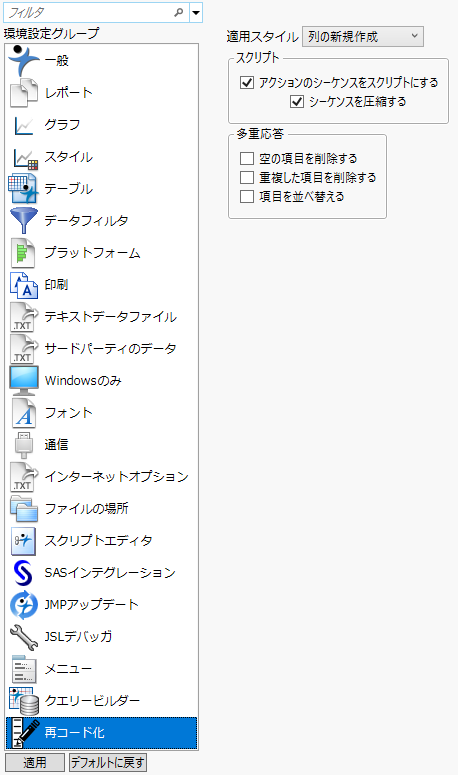The width and height of the screenshot is (458, 775).
Task: Select the 印刷 group label
Action: coord(56,285)
